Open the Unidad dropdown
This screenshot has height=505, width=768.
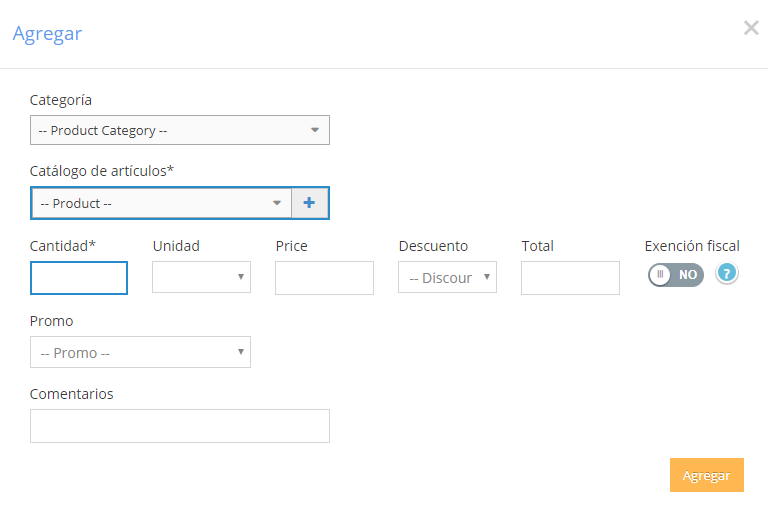point(201,277)
